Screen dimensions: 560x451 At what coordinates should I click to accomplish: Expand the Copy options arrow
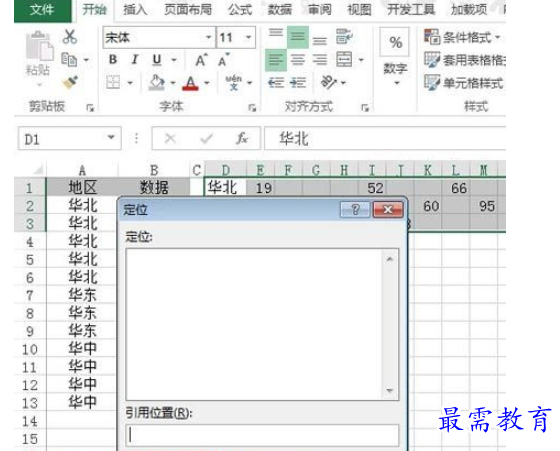point(86,60)
